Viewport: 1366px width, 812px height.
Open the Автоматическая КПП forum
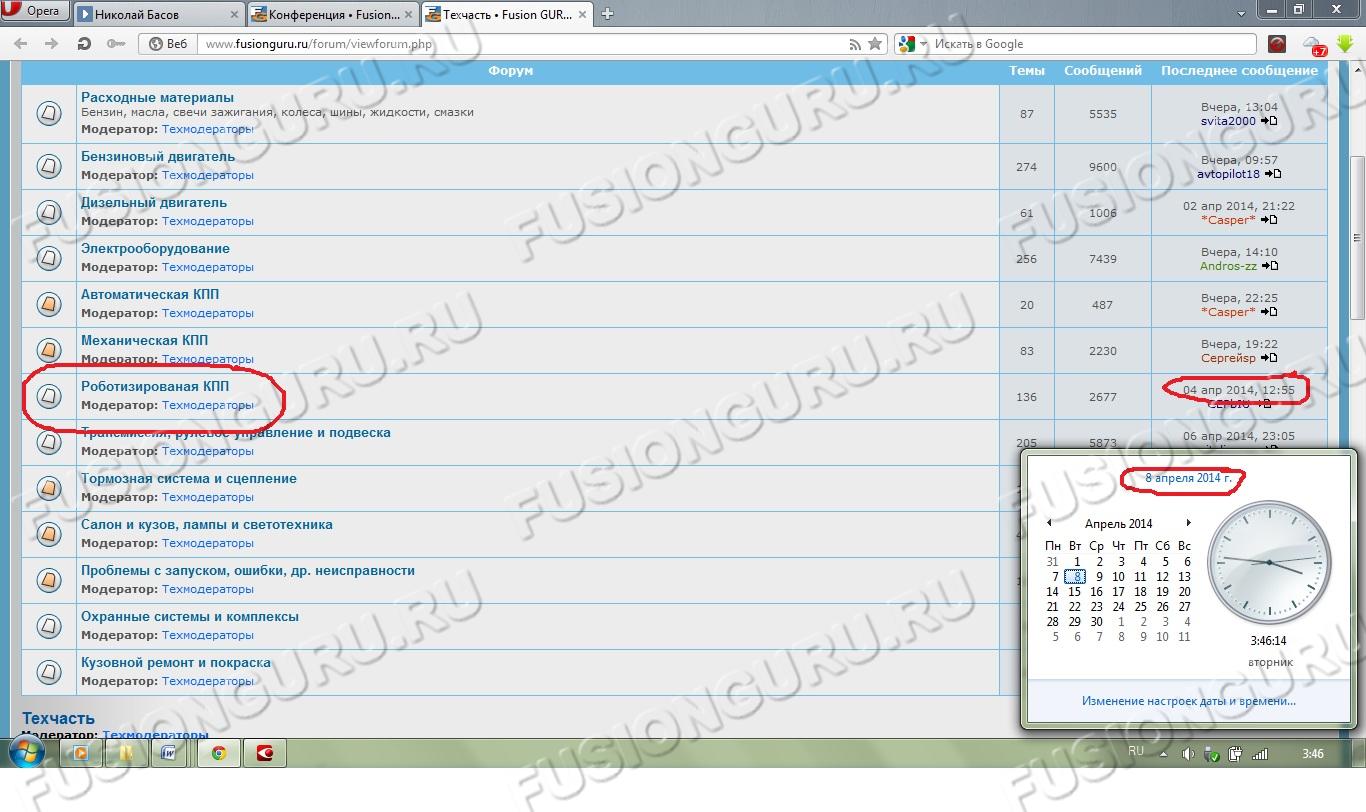pyautogui.click(x=150, y=294)
